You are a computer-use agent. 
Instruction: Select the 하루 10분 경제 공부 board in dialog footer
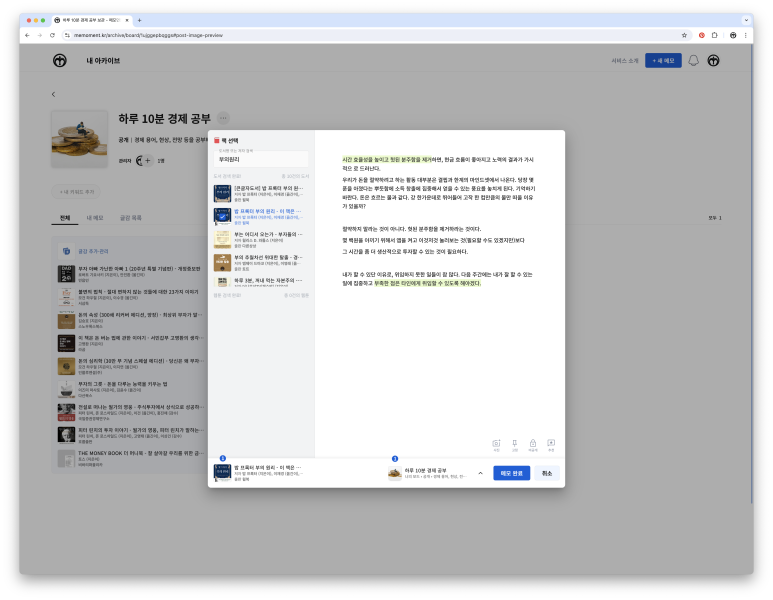coord(427,473)
